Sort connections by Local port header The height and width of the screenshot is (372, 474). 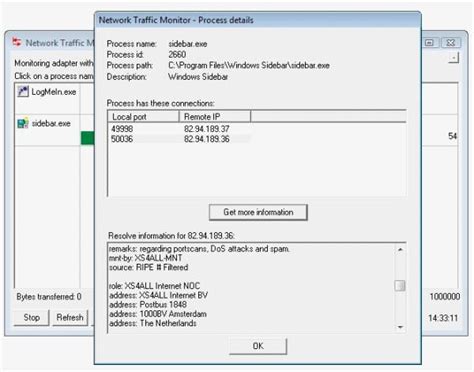(x=143, y=117)
